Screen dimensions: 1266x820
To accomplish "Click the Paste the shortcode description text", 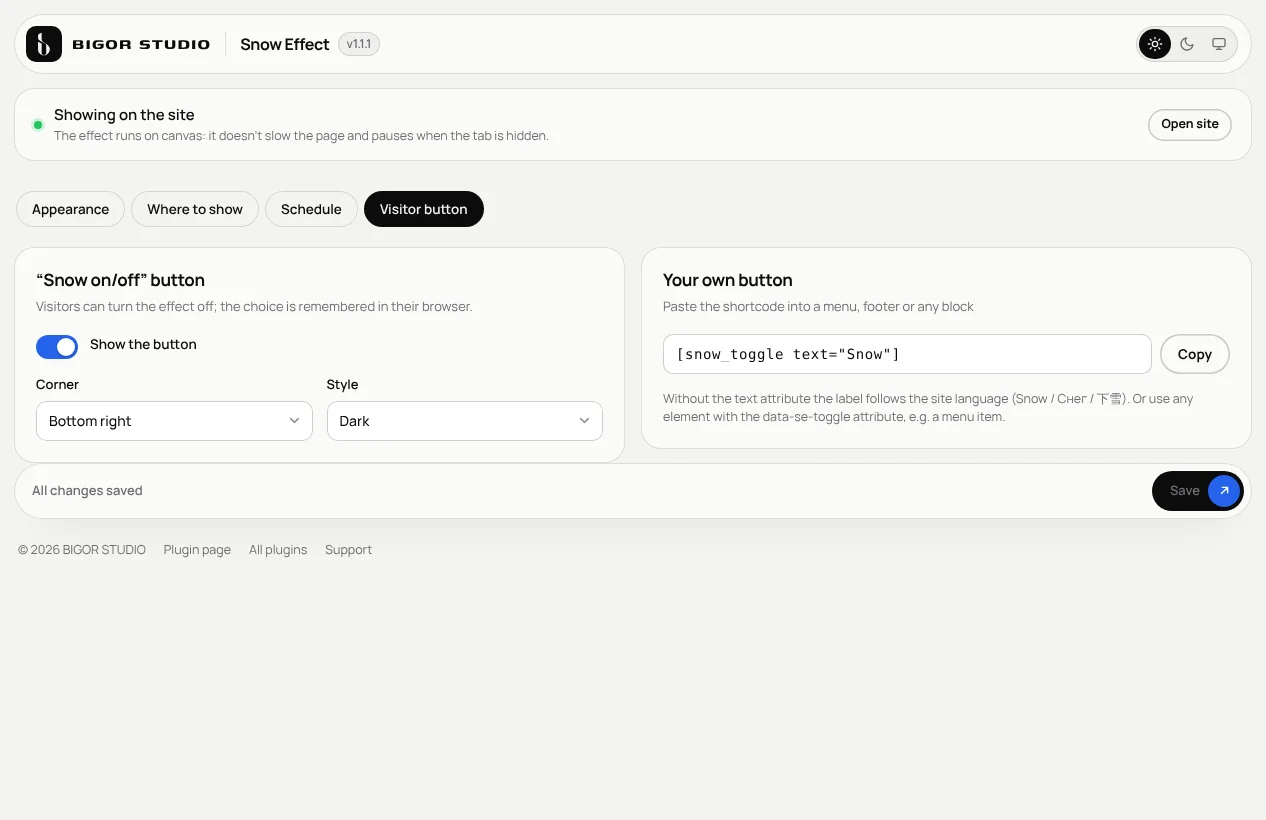I will point(818,307).
